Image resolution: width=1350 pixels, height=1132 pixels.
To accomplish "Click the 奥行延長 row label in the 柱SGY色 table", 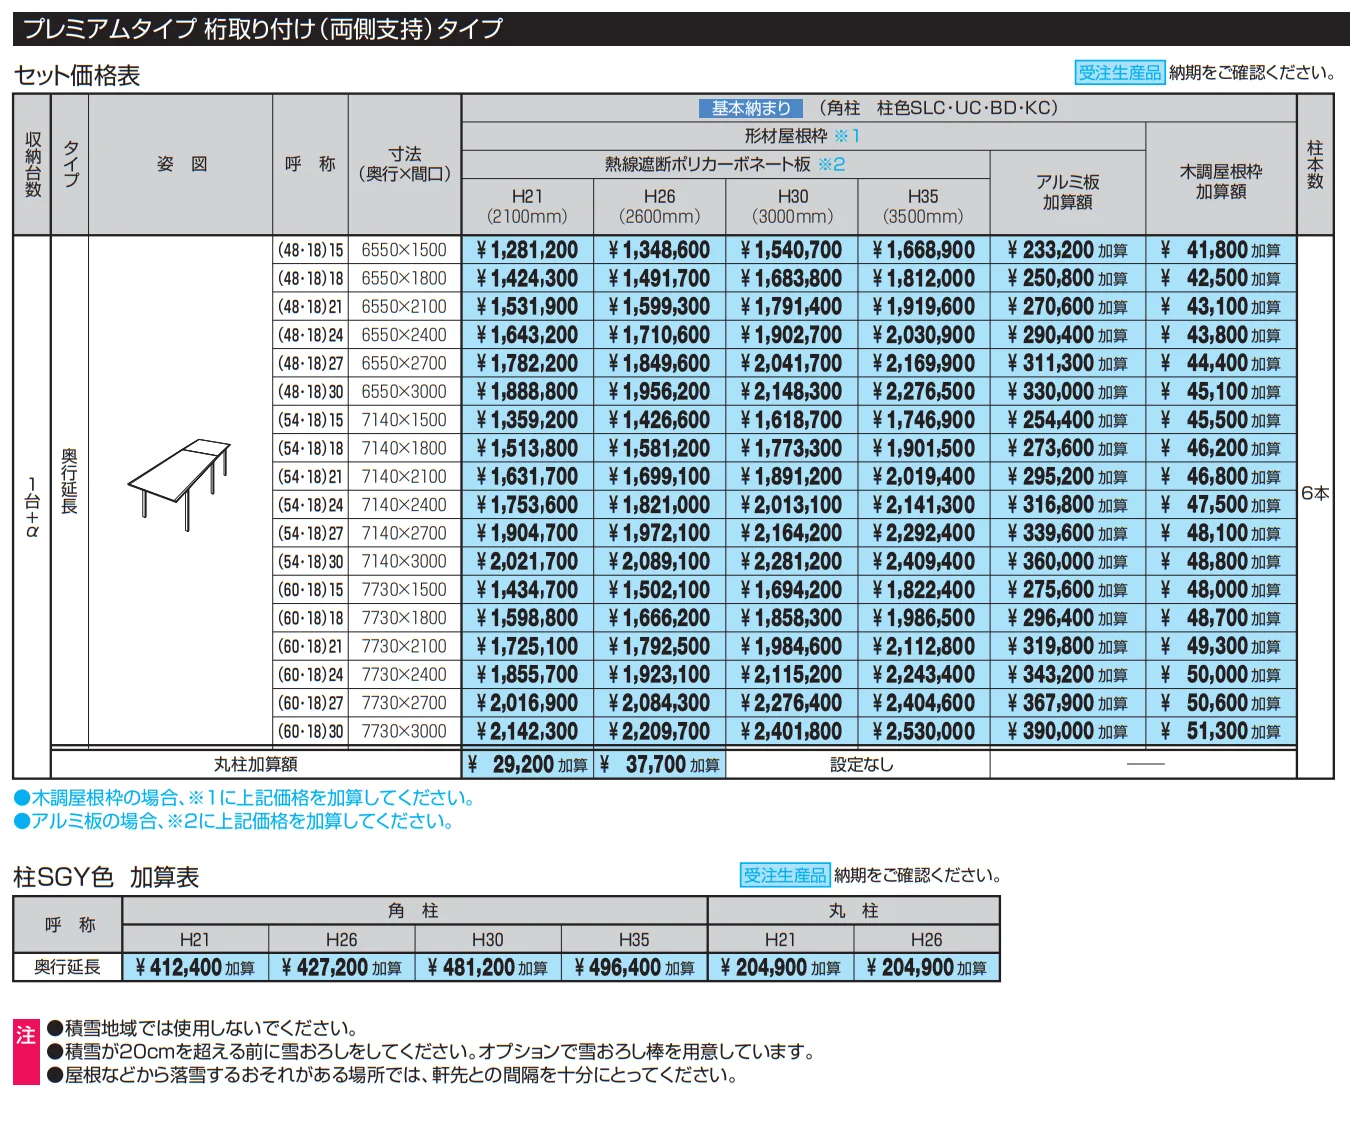I will tap(67, 968).
